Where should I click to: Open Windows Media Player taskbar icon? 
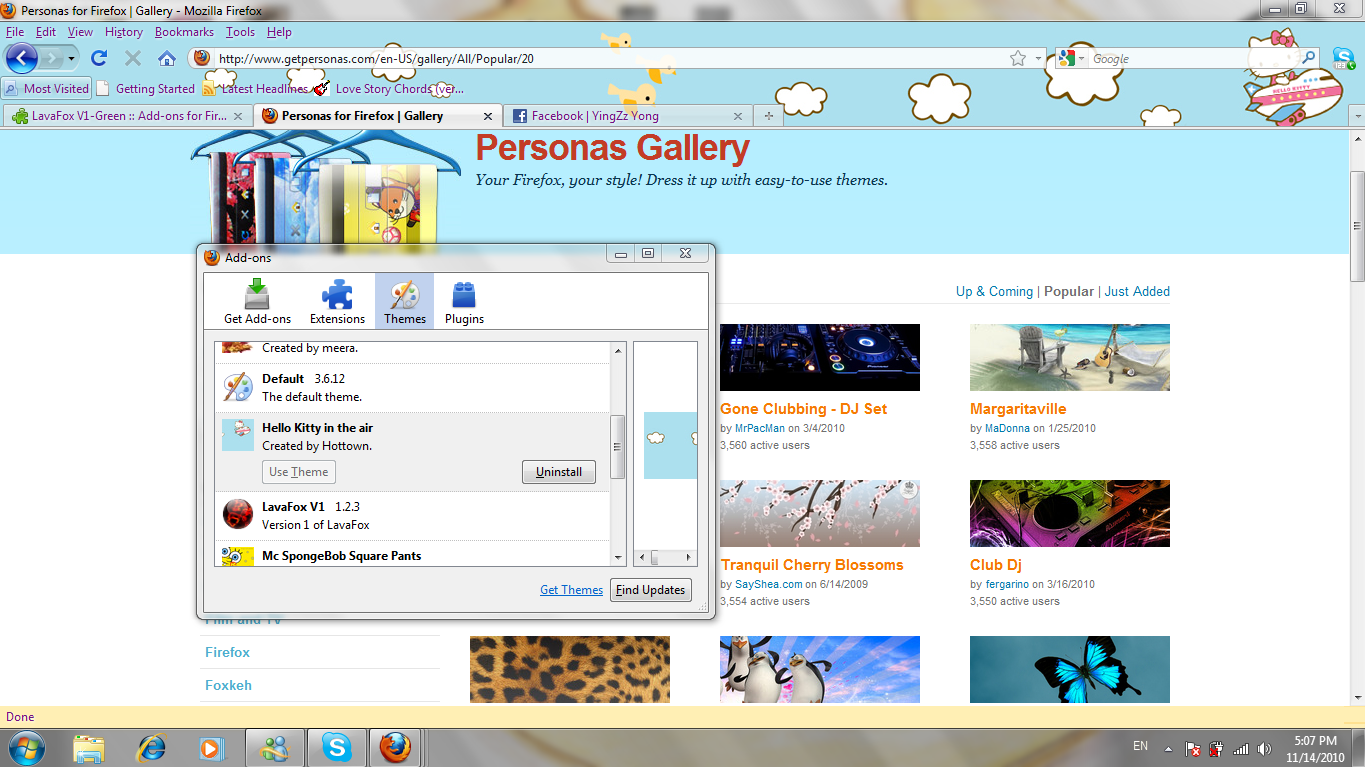212,747
